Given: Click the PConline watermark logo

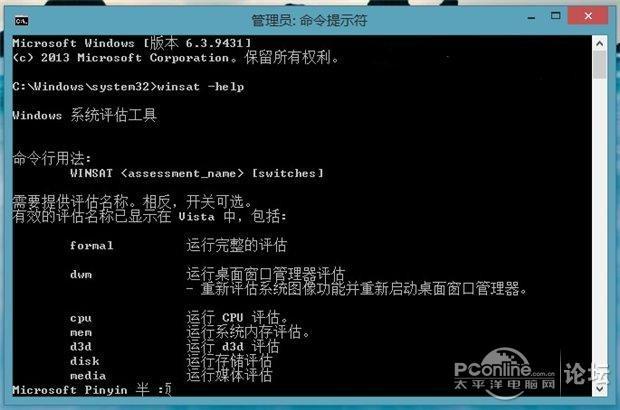Looking at the screenshot, I should (x=505, y=372).
